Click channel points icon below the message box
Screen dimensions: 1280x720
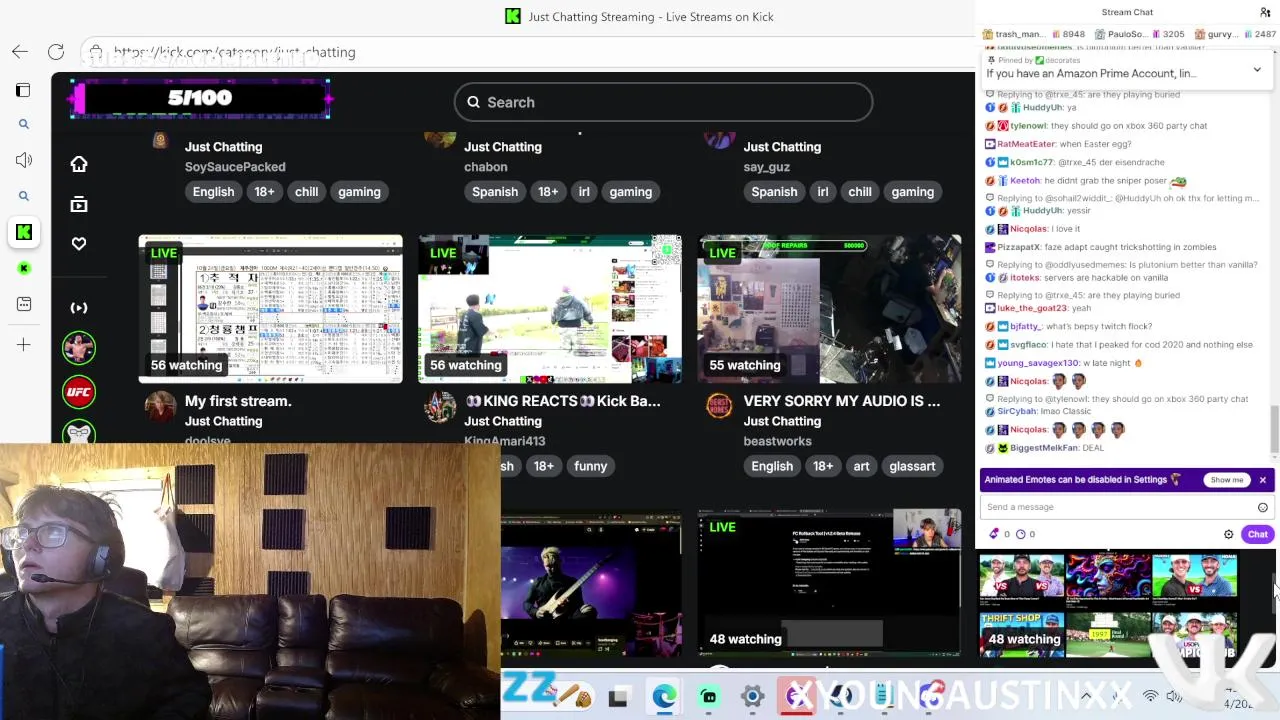tap(994, 534)
